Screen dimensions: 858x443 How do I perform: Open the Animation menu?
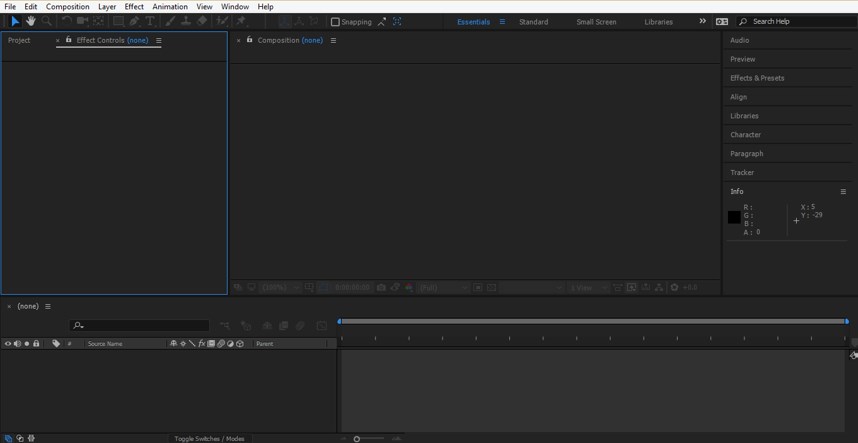pyautogui.click(x=170, y=7)
